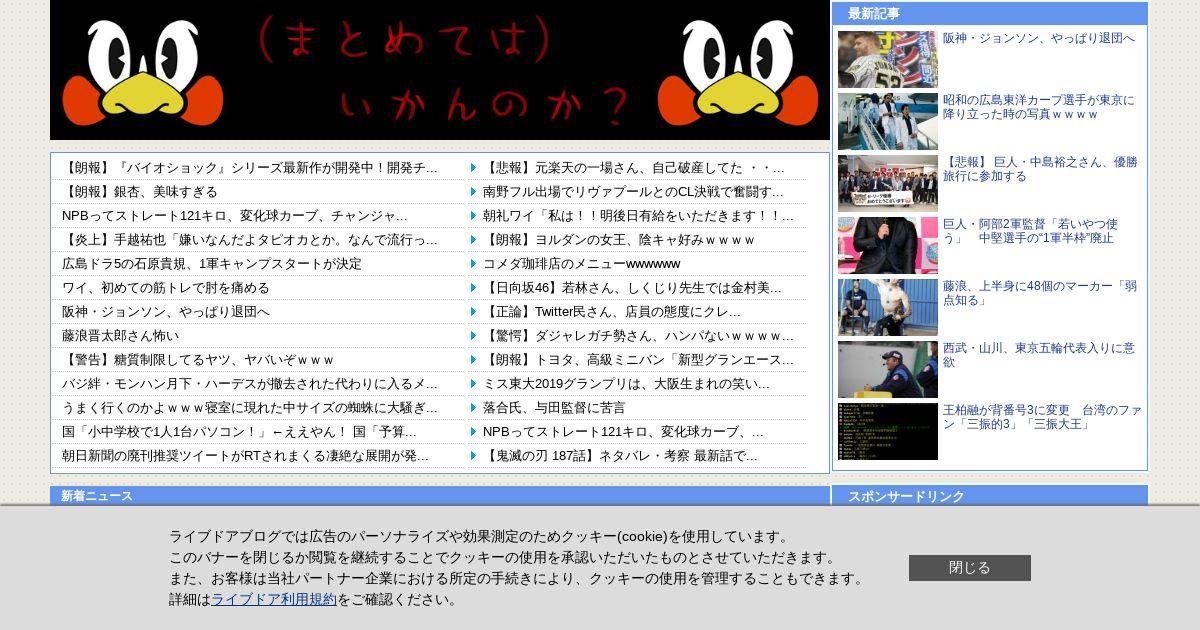The height and width of the screenshot is (630, 1200).
Task: Open thumbnail for 昭和の広島東洋カープ選手 article
Action: pos(888,121)
